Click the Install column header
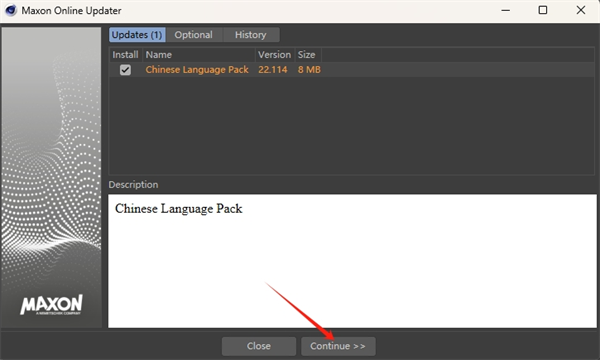This screenshot has height=360, width=600. coord(126,55)
